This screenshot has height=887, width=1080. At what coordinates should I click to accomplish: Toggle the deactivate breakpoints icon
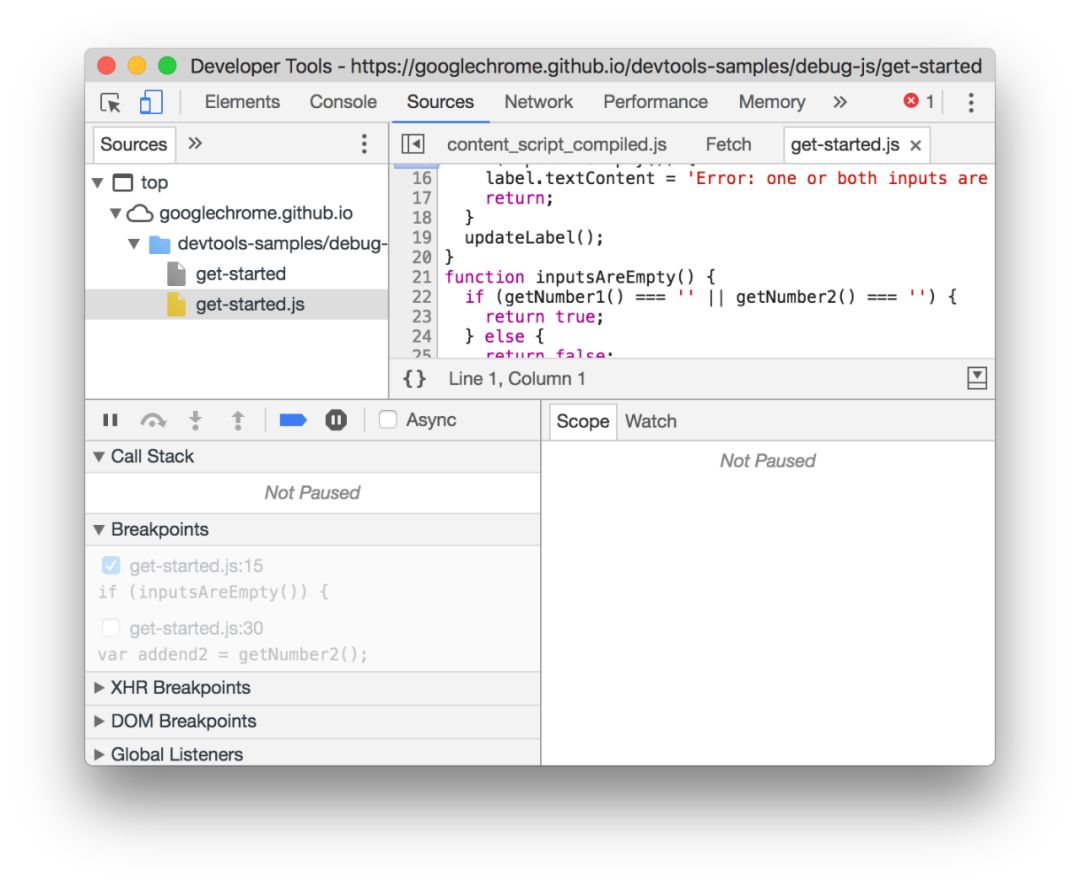pos(293,420)
